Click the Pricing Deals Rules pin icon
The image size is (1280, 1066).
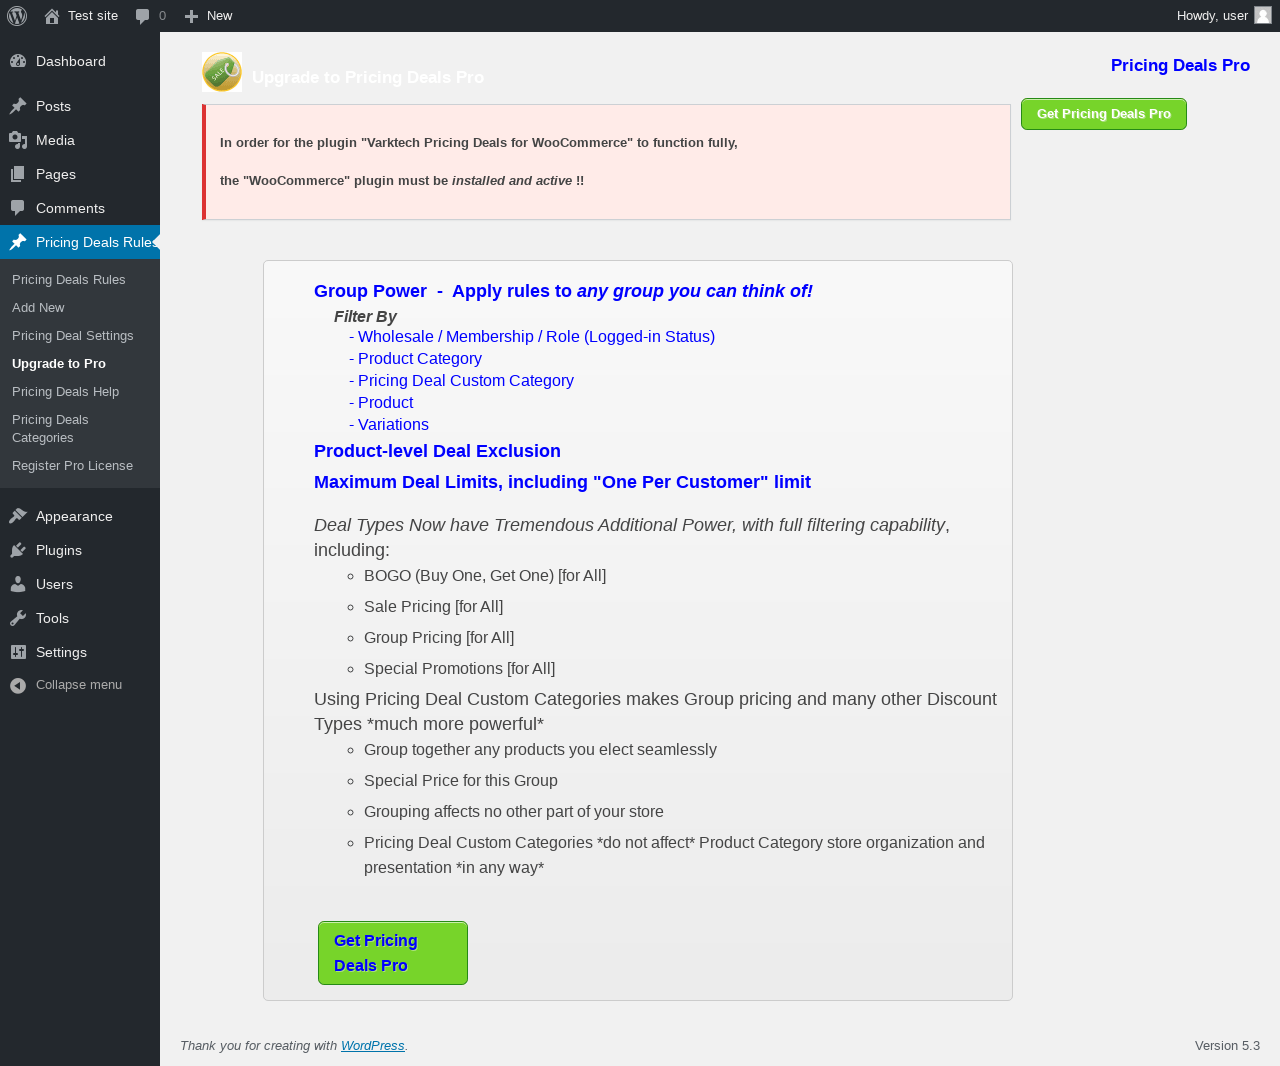click(x=18, y=242)
